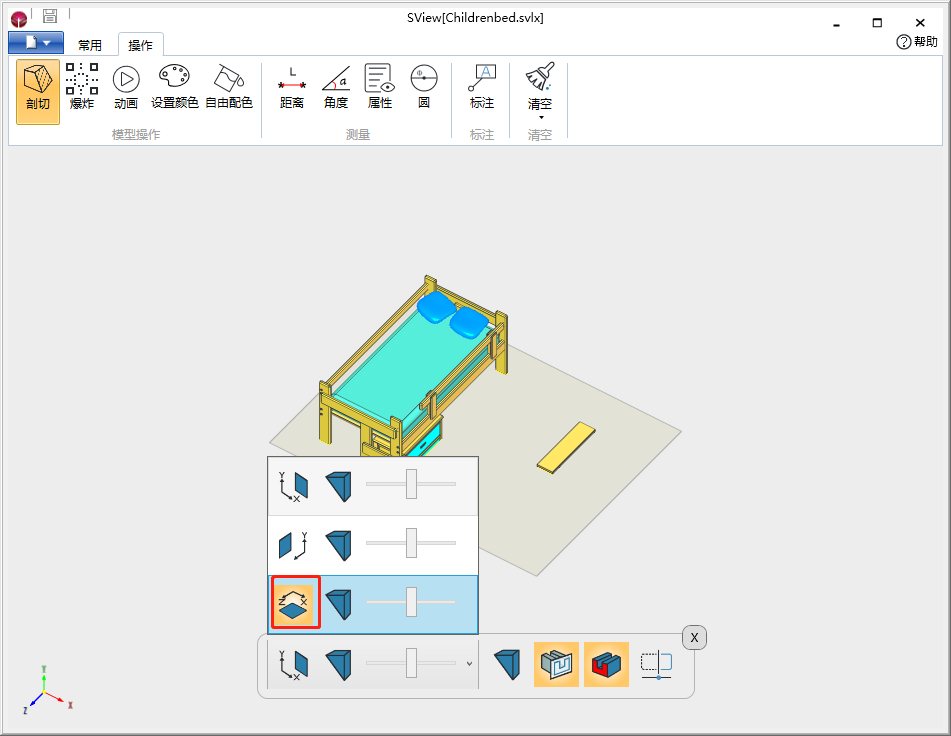Click the 标注 annotation tool
951x736 pixels.
coord(482,86)
